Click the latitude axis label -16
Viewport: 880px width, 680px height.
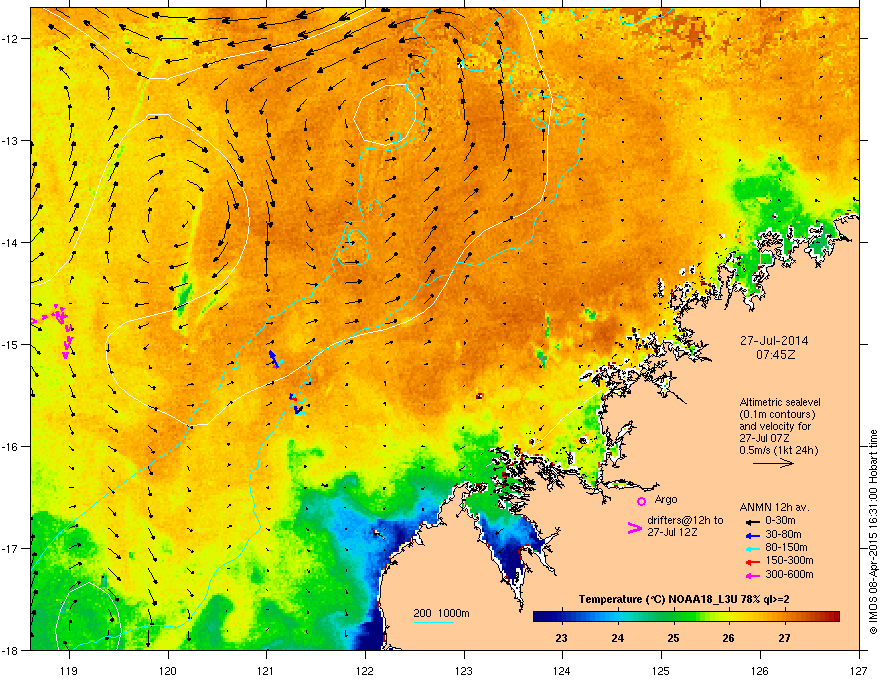point(10,447)
